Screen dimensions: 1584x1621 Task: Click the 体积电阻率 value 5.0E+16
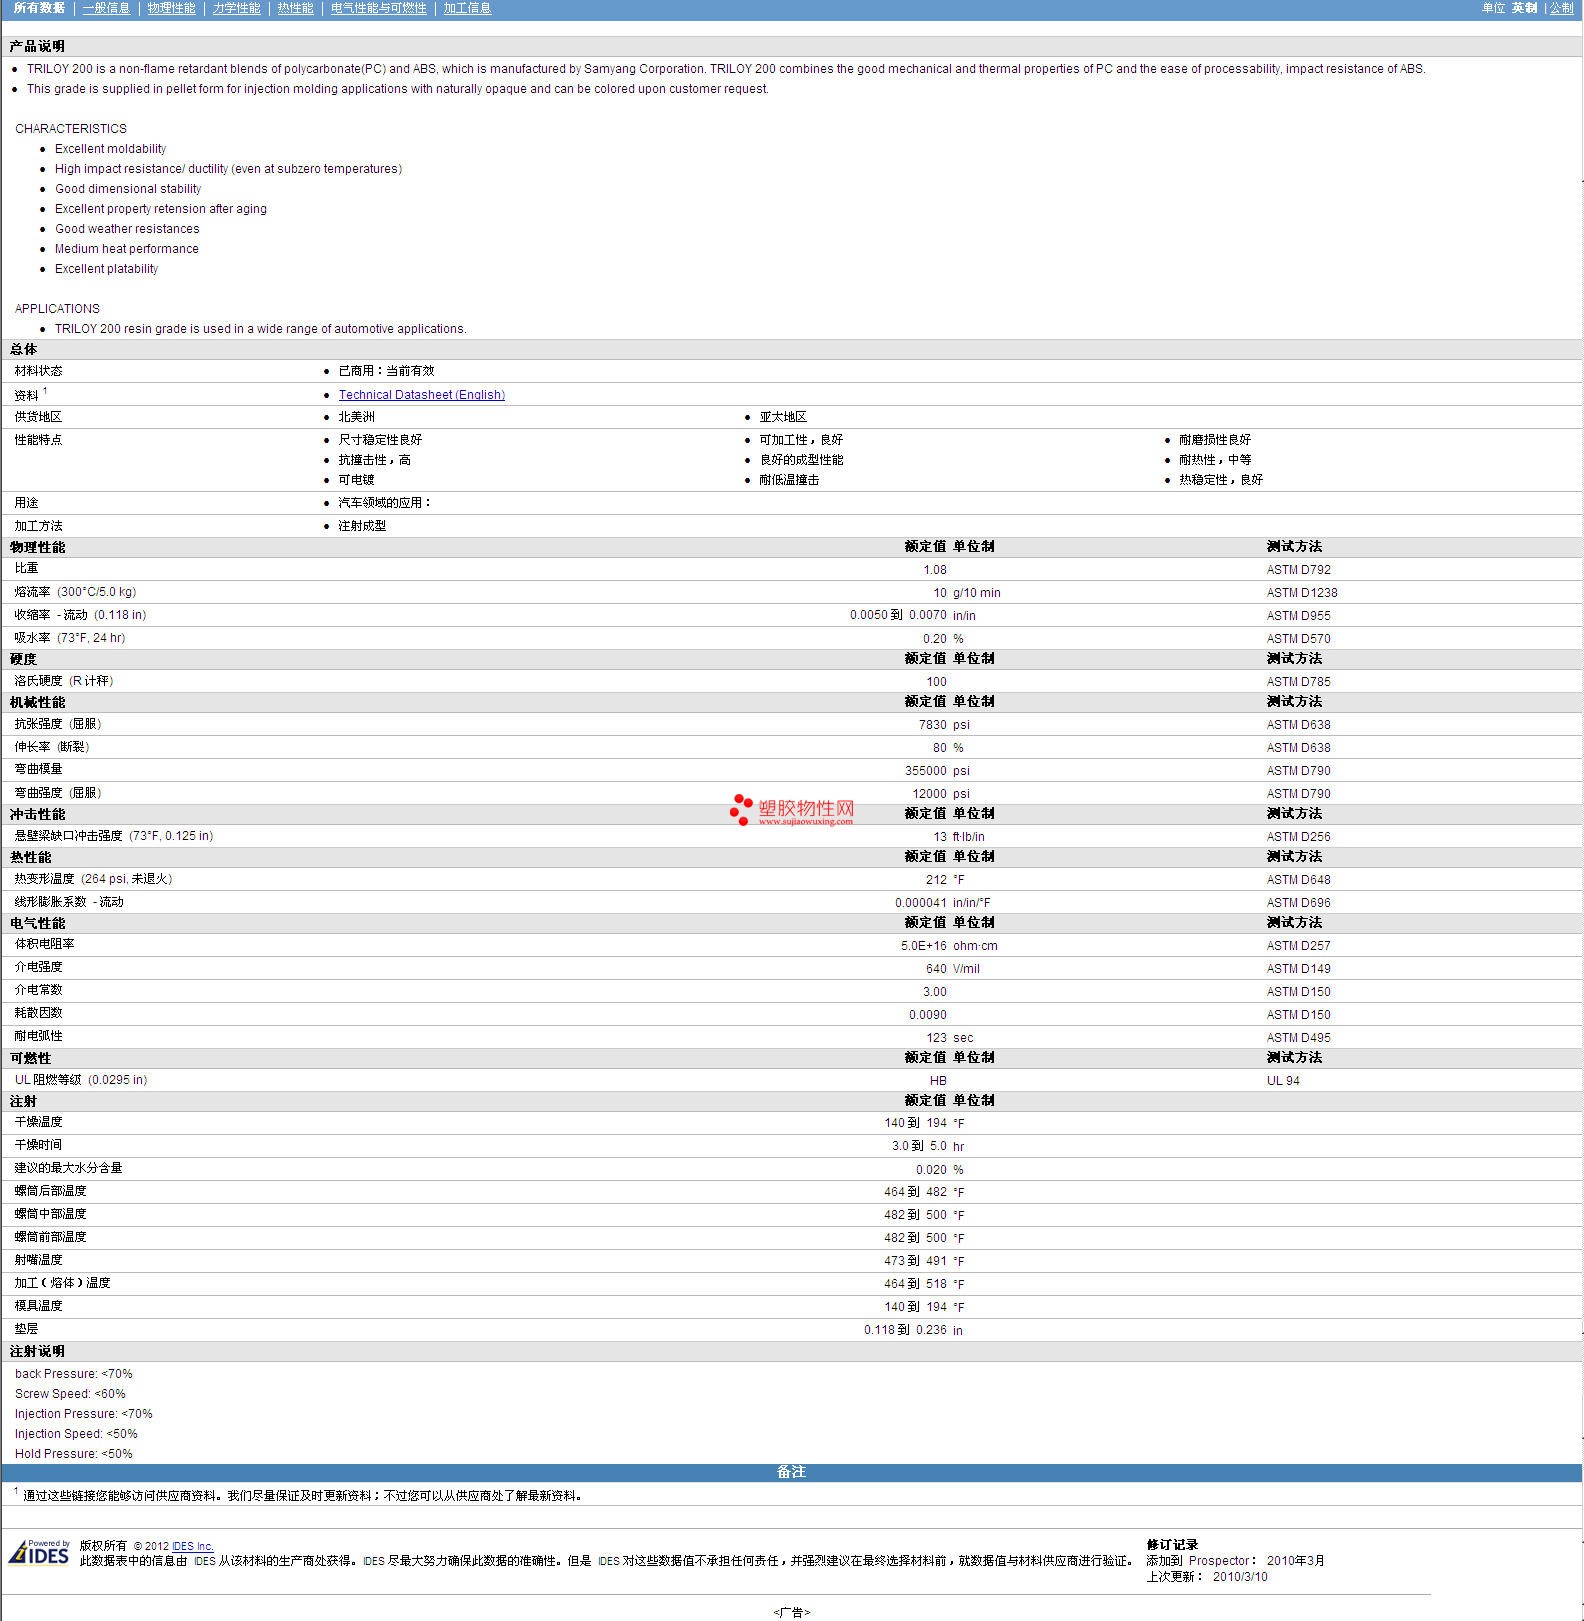(x=923, y=946)
